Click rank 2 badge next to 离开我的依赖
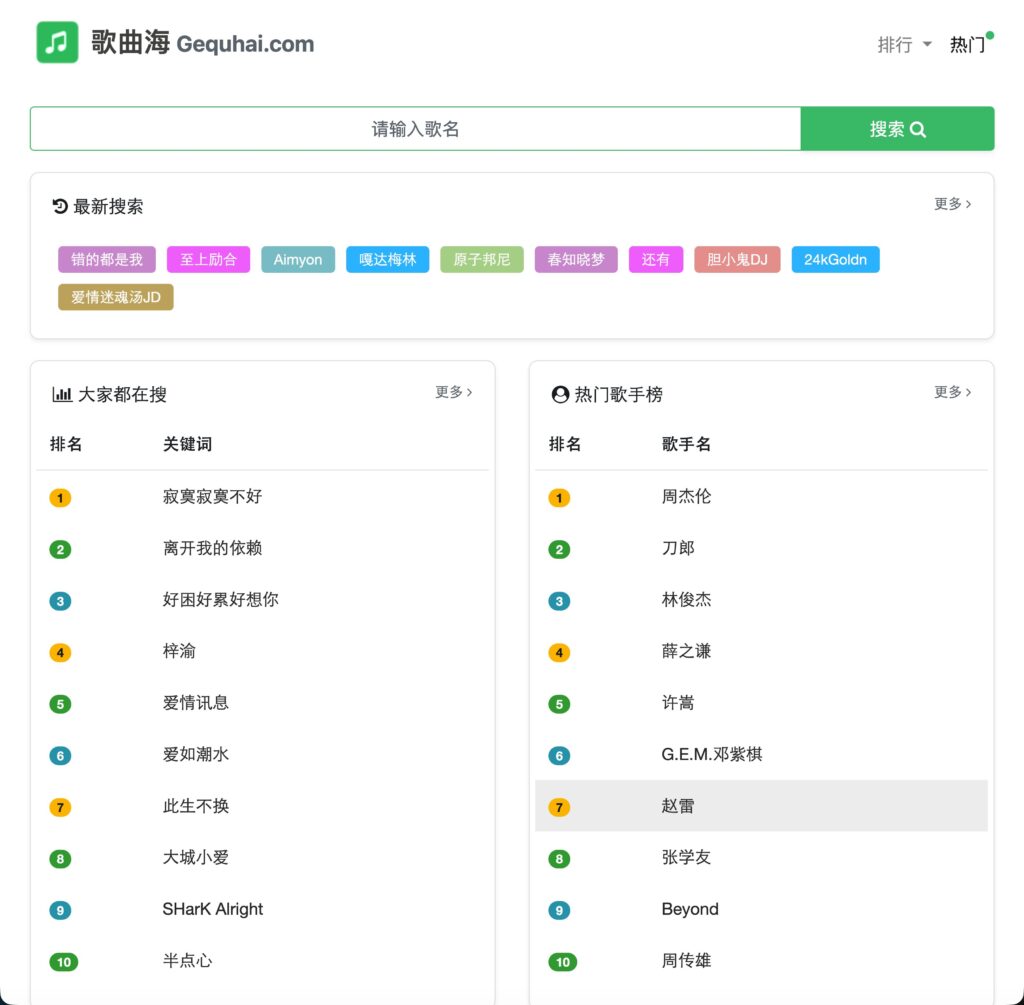Viewport: 1024px width, 1005px height. point(60,550)
